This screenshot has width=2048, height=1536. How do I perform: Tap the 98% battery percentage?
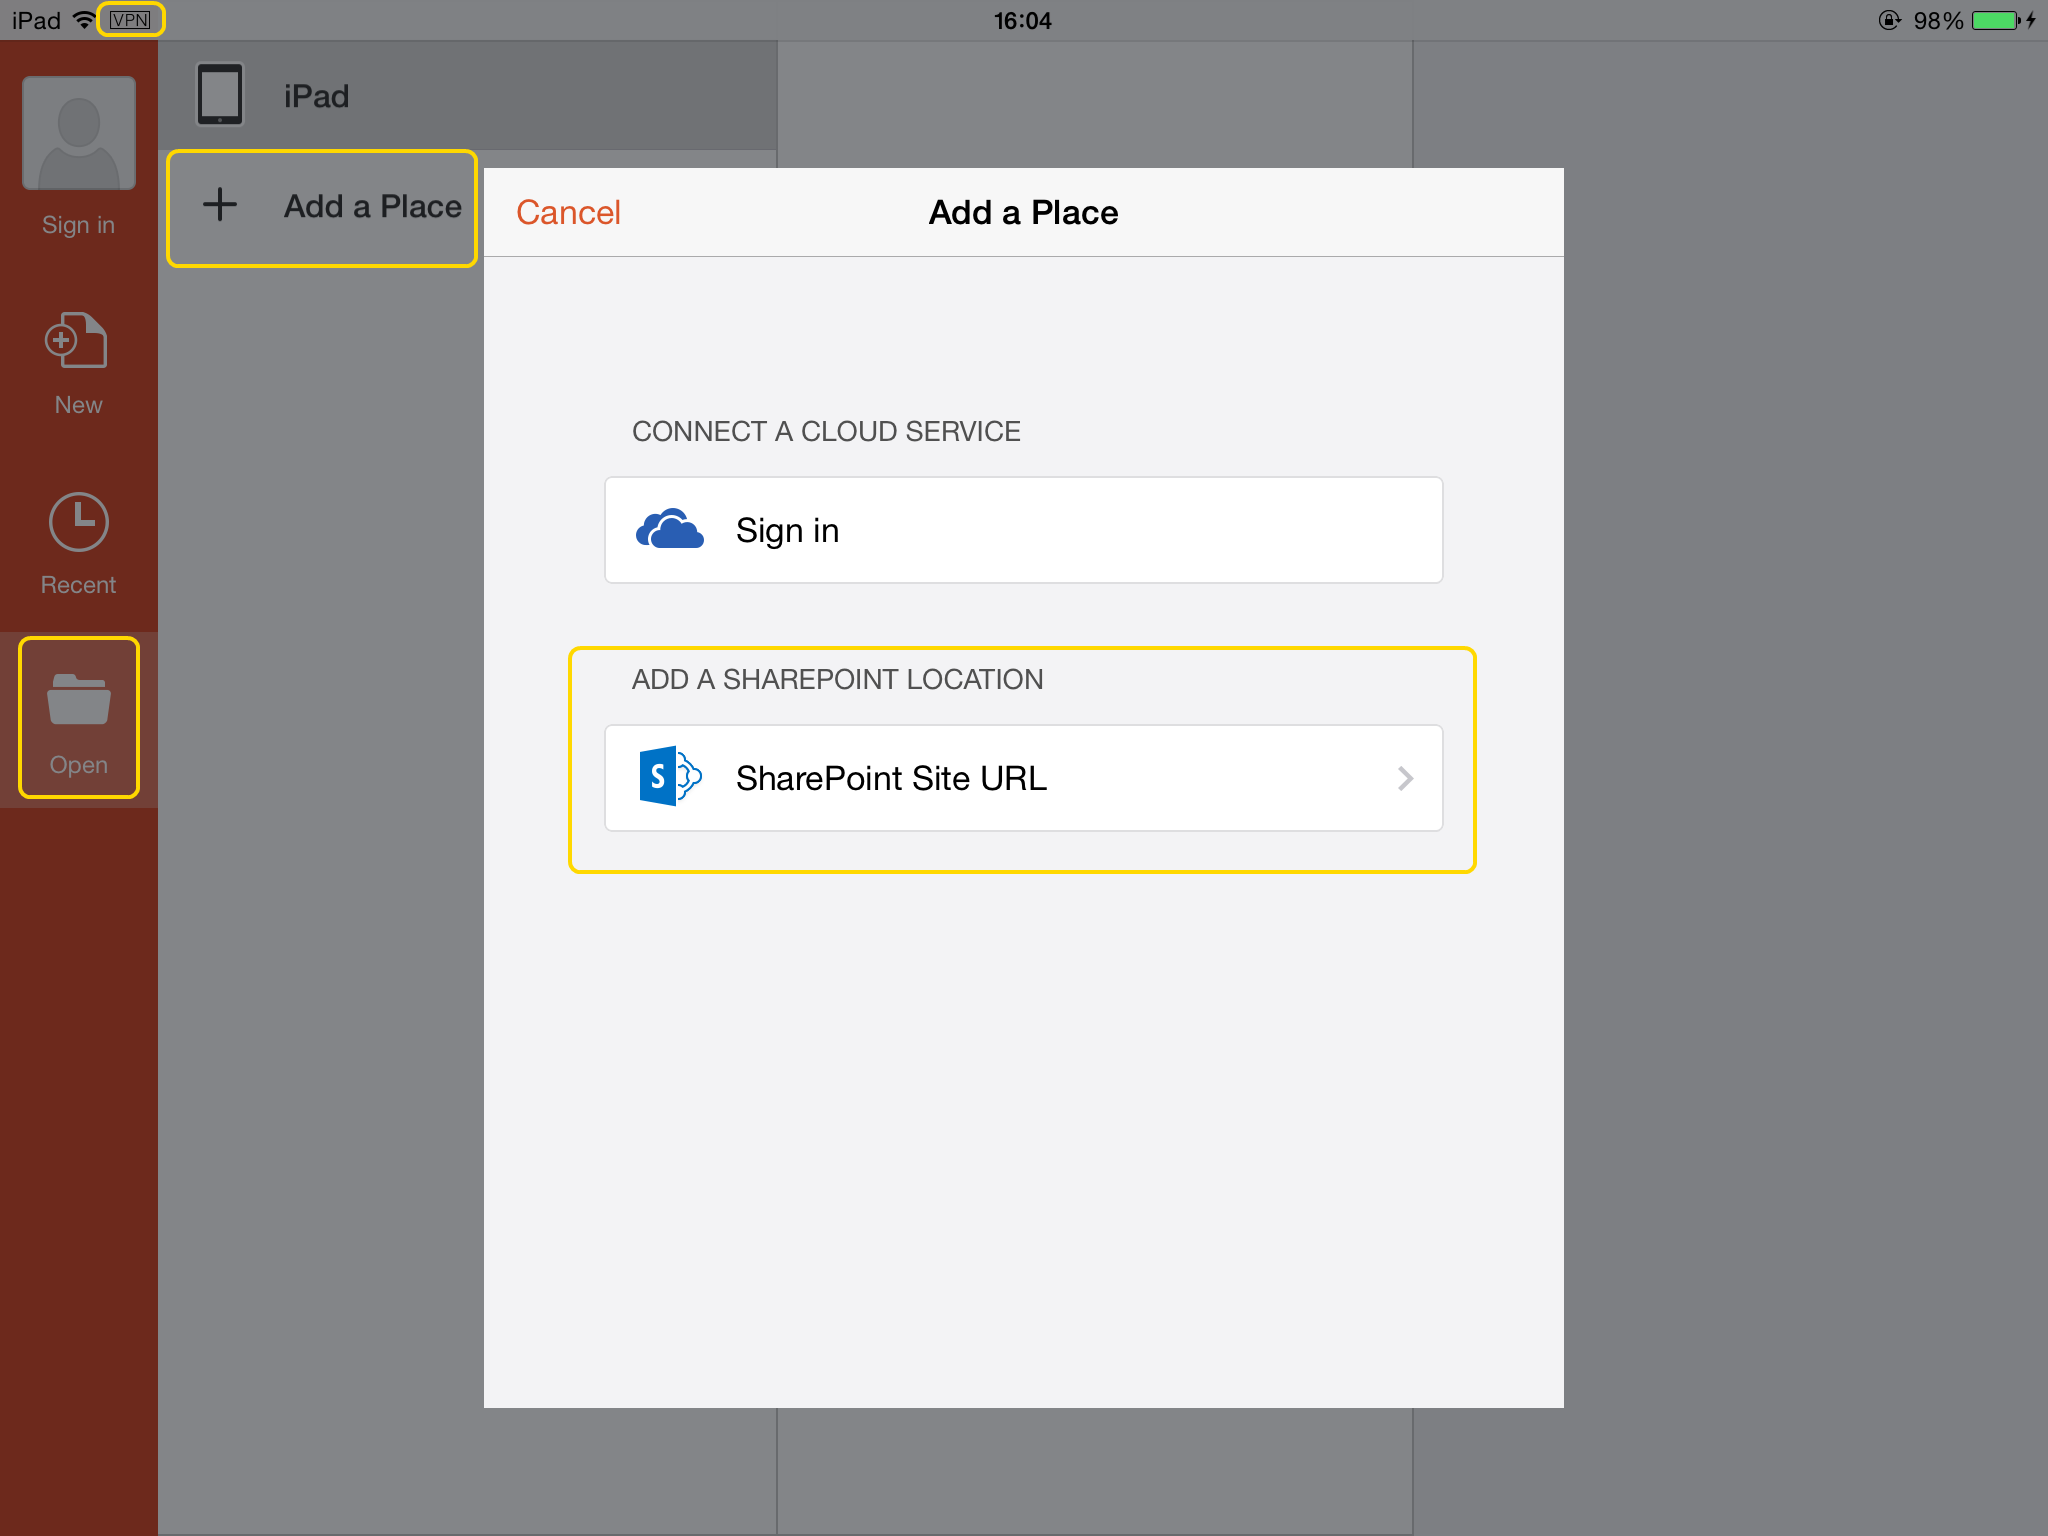pos(1938,20)
